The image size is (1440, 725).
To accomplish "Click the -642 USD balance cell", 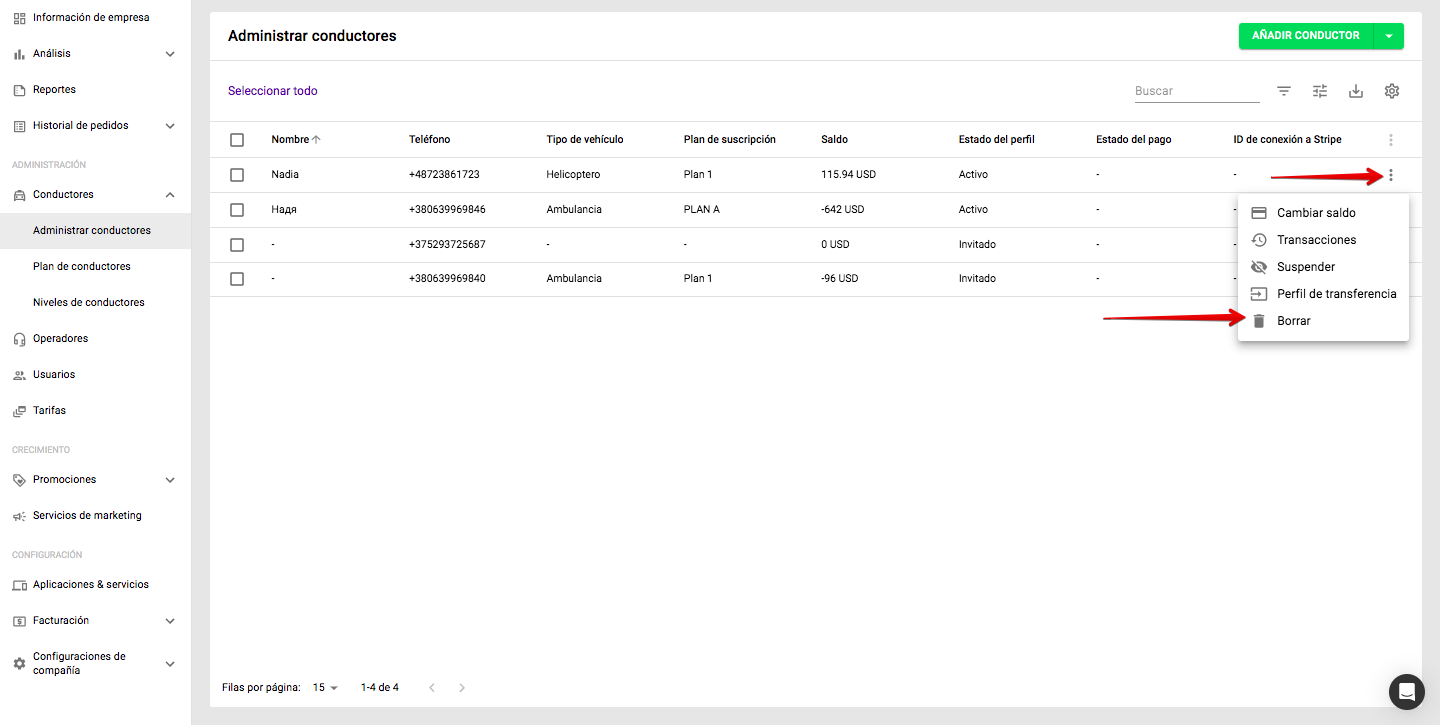I will click(842, 210).
